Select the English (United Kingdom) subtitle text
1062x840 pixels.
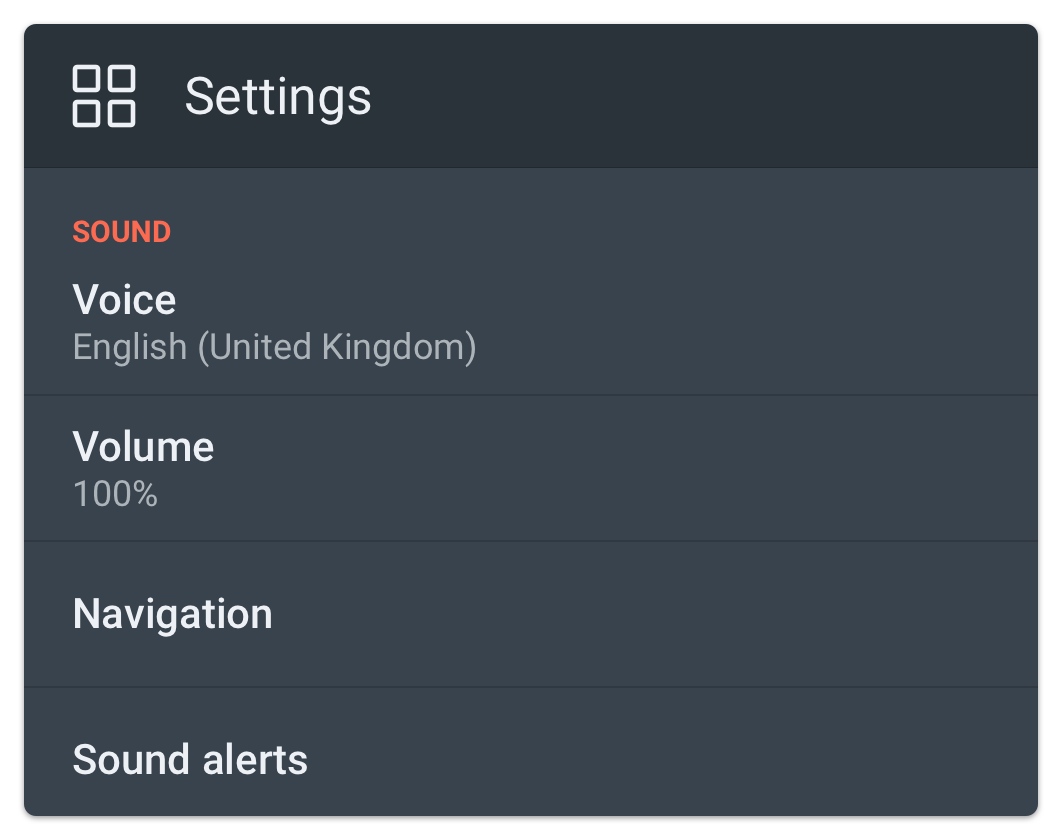tap(274, 348)
